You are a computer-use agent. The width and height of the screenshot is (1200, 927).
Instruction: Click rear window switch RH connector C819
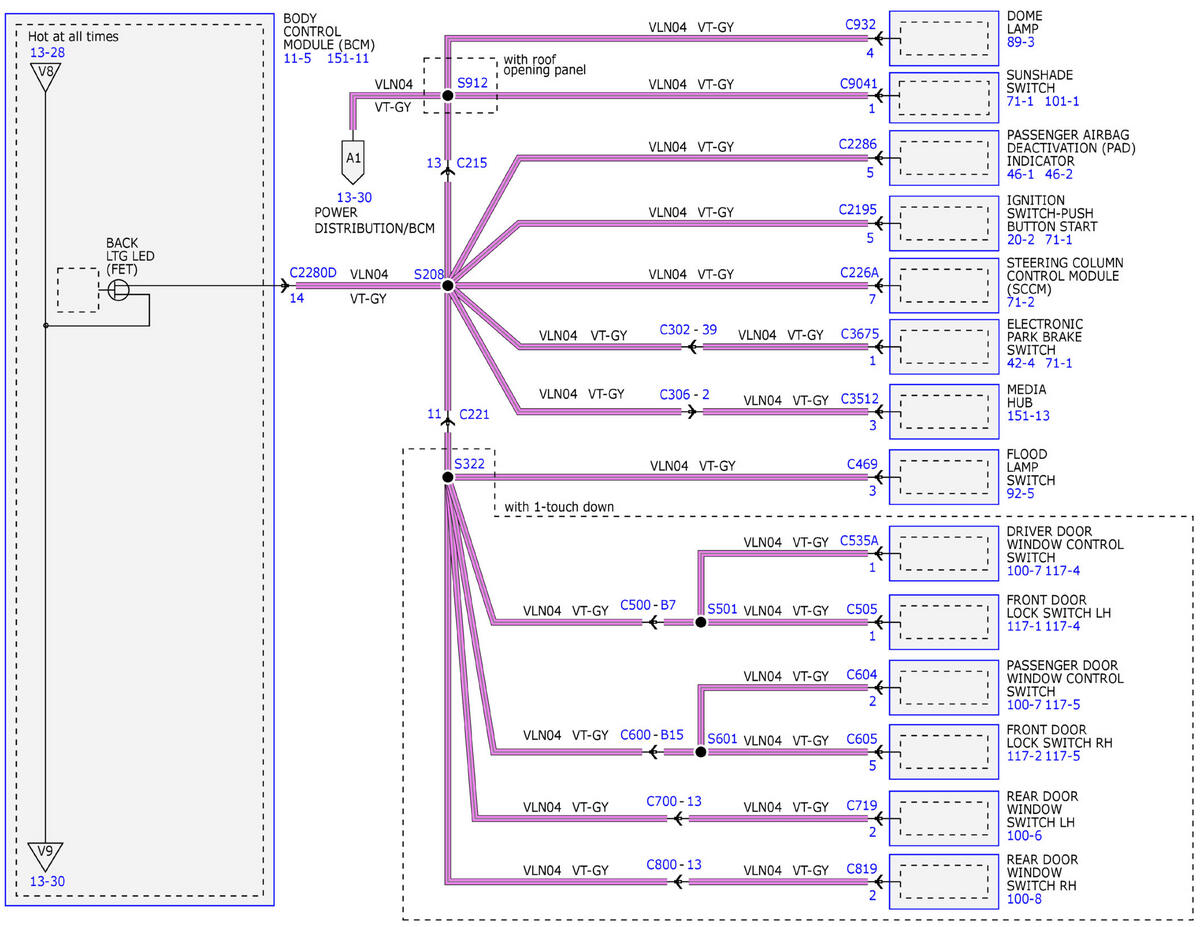tap(862, 868)
